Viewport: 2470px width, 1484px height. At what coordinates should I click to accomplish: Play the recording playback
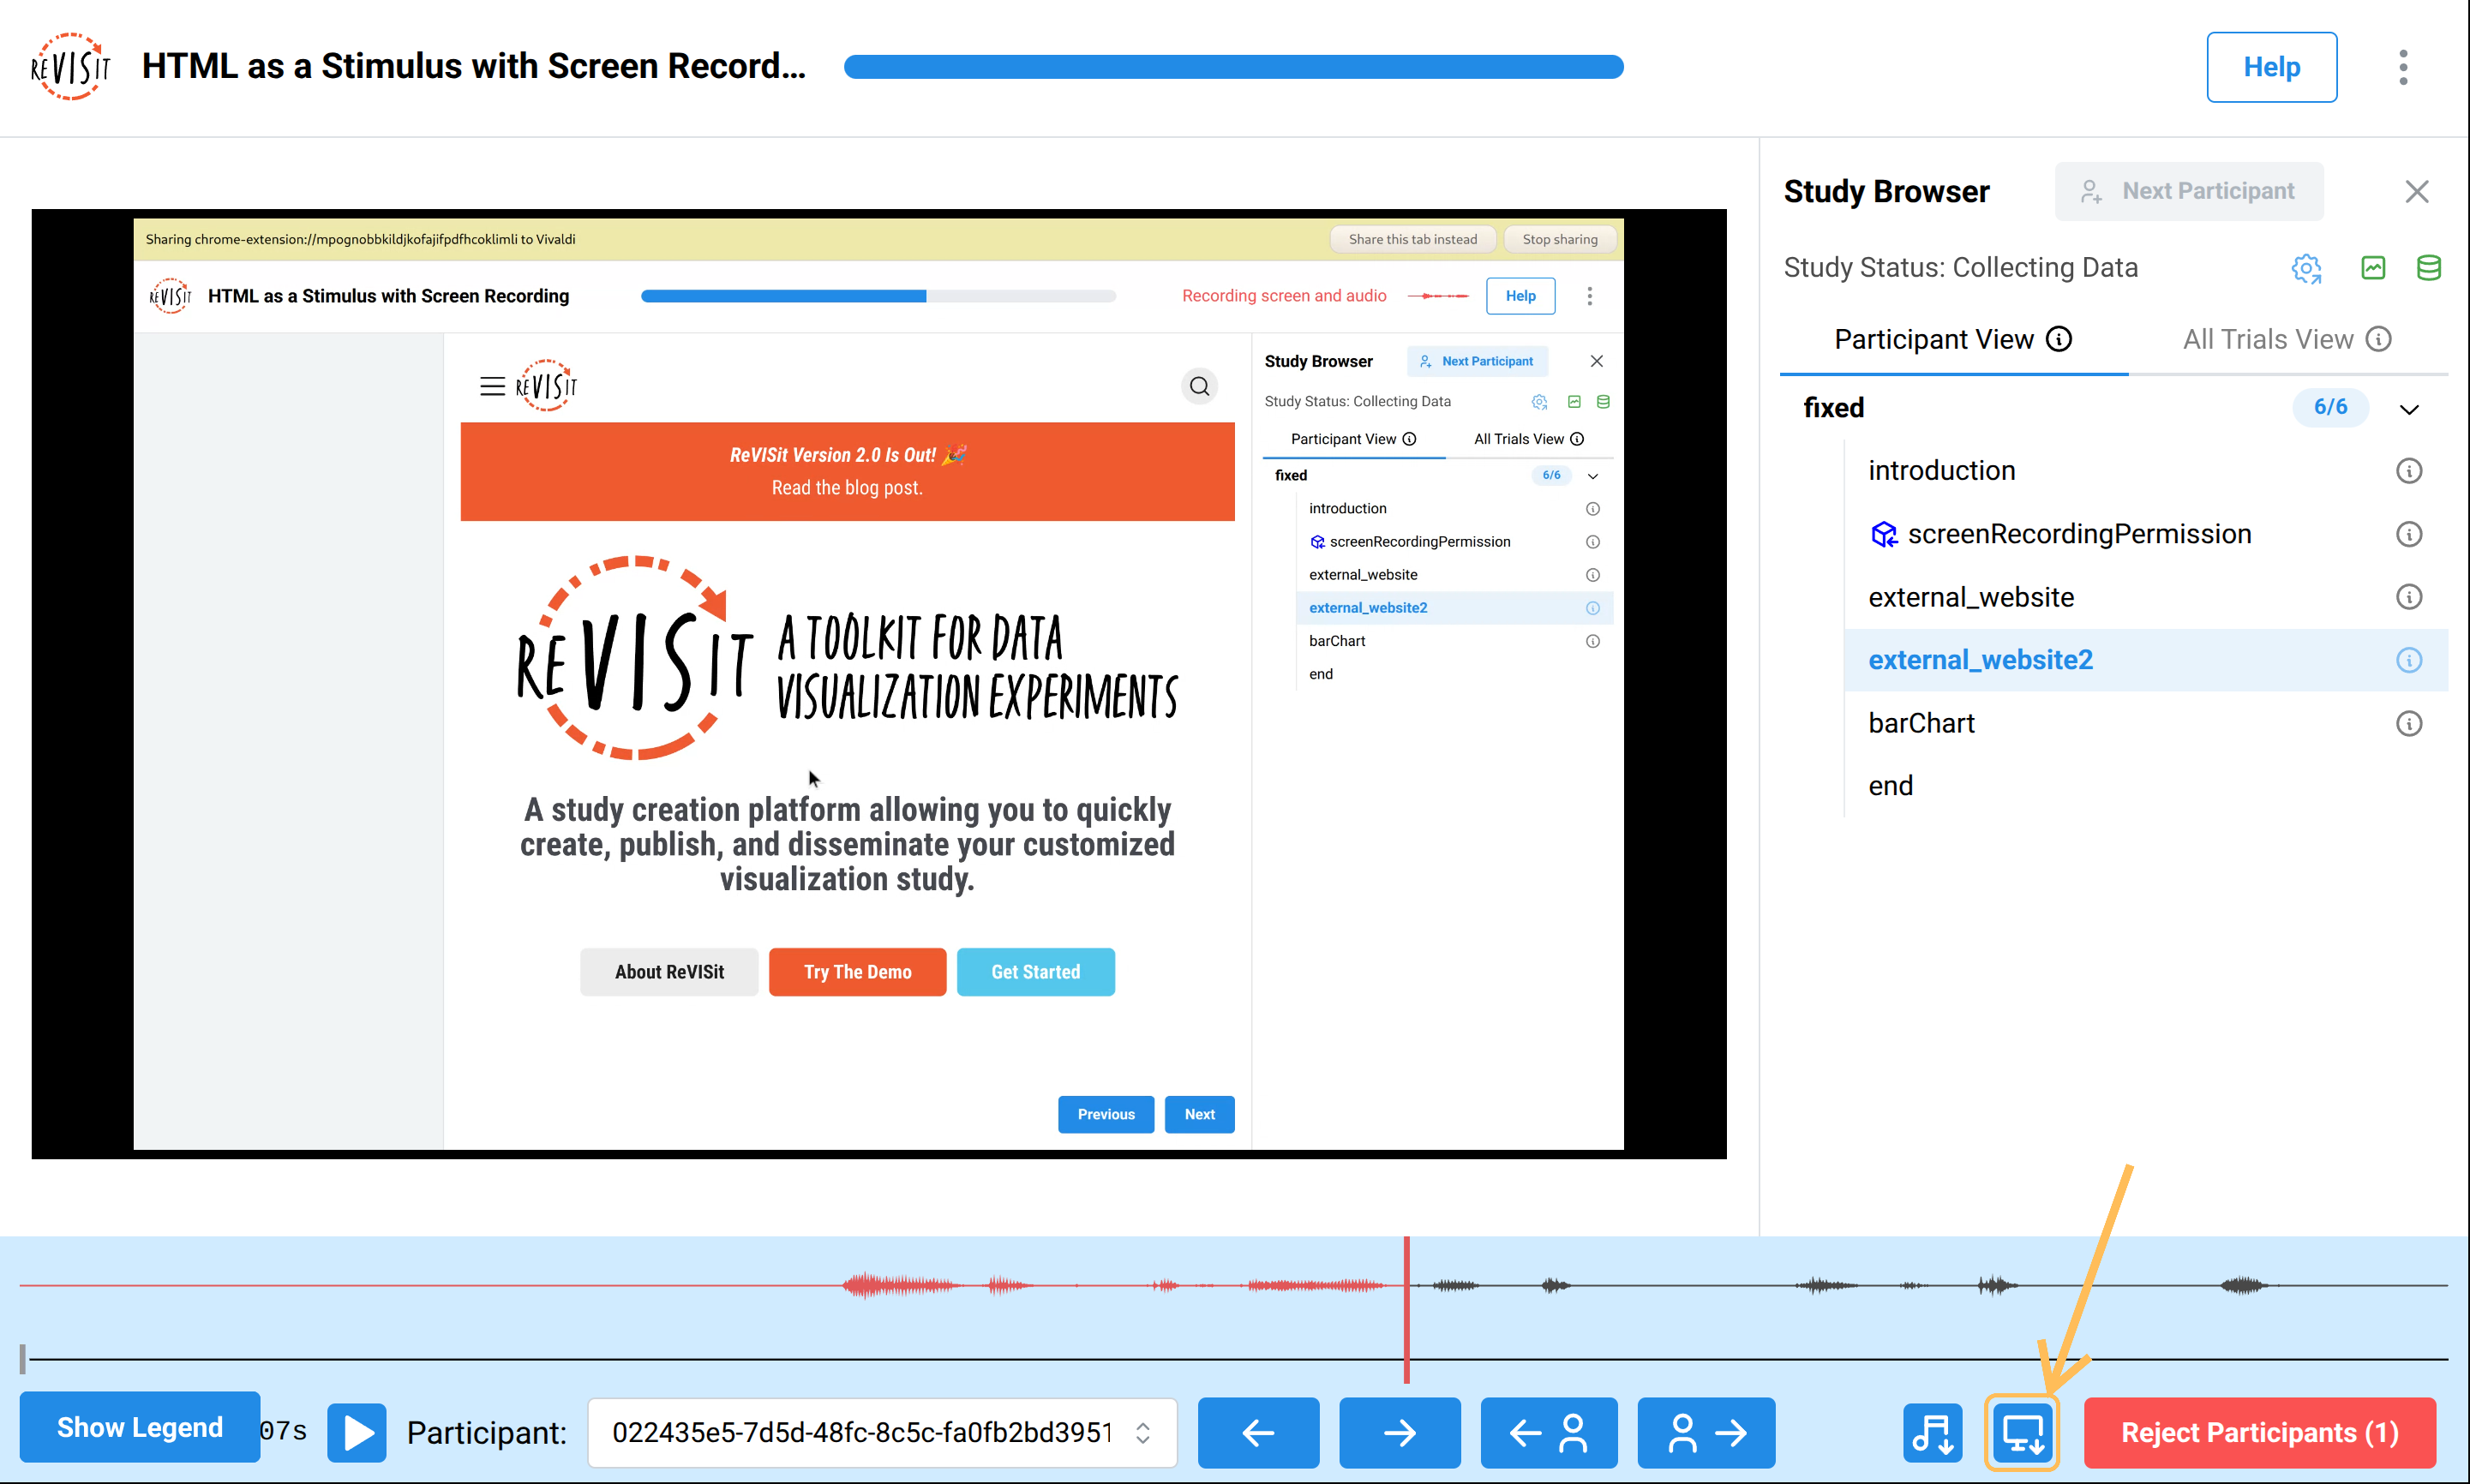pos(357,1432)
